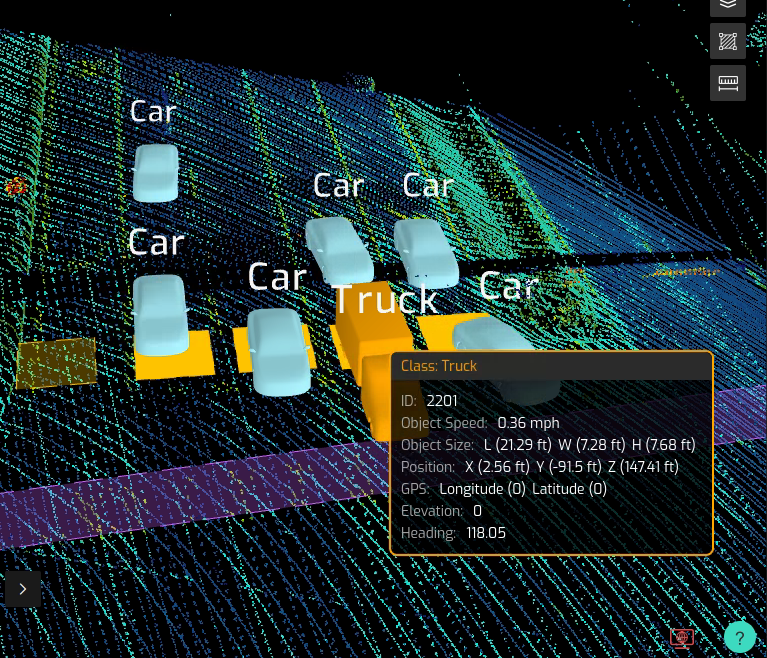Select the yellow hatched zone on the left

coord(57,362)
